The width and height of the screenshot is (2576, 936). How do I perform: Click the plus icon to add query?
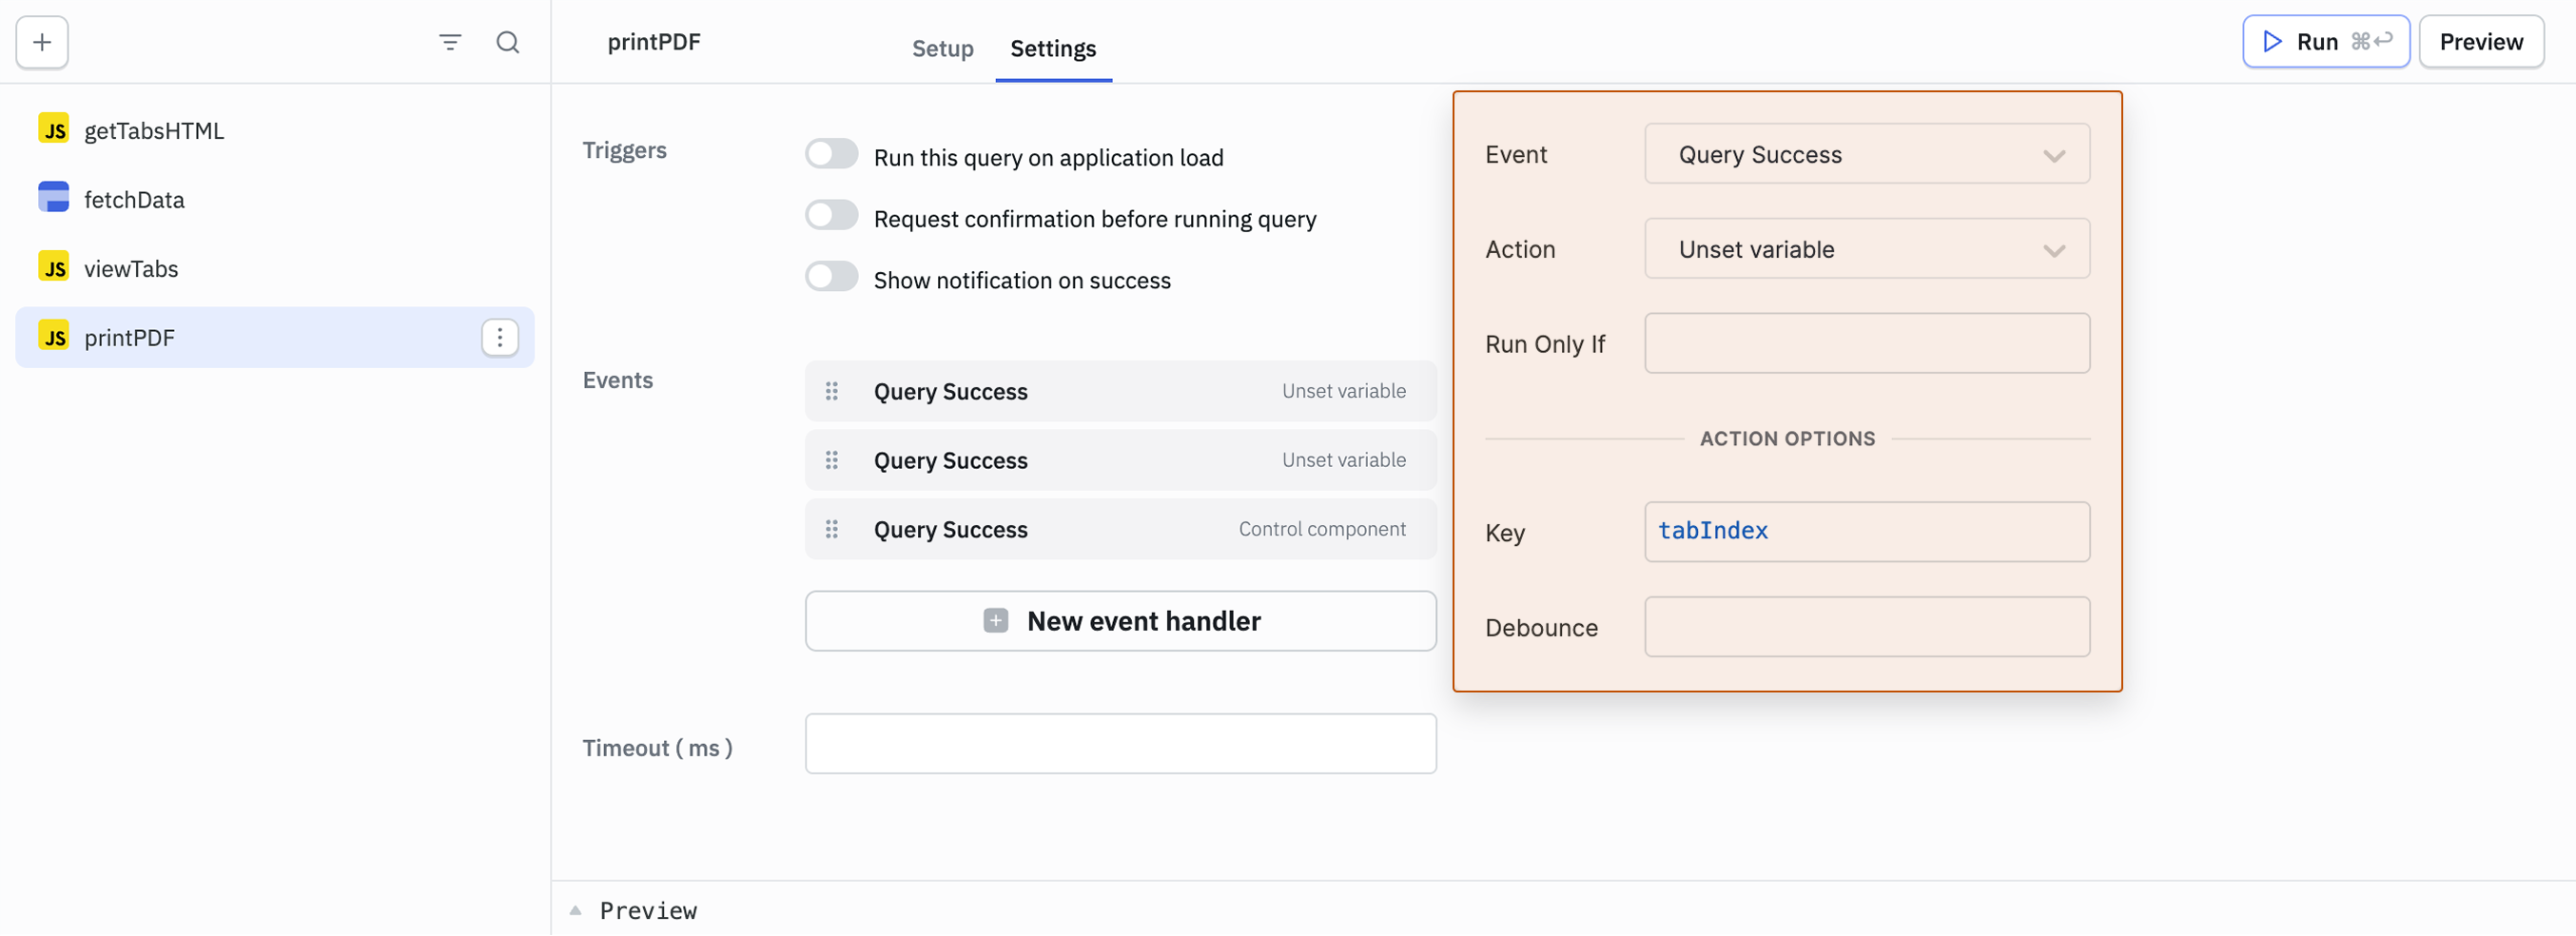tap(42, 42)
